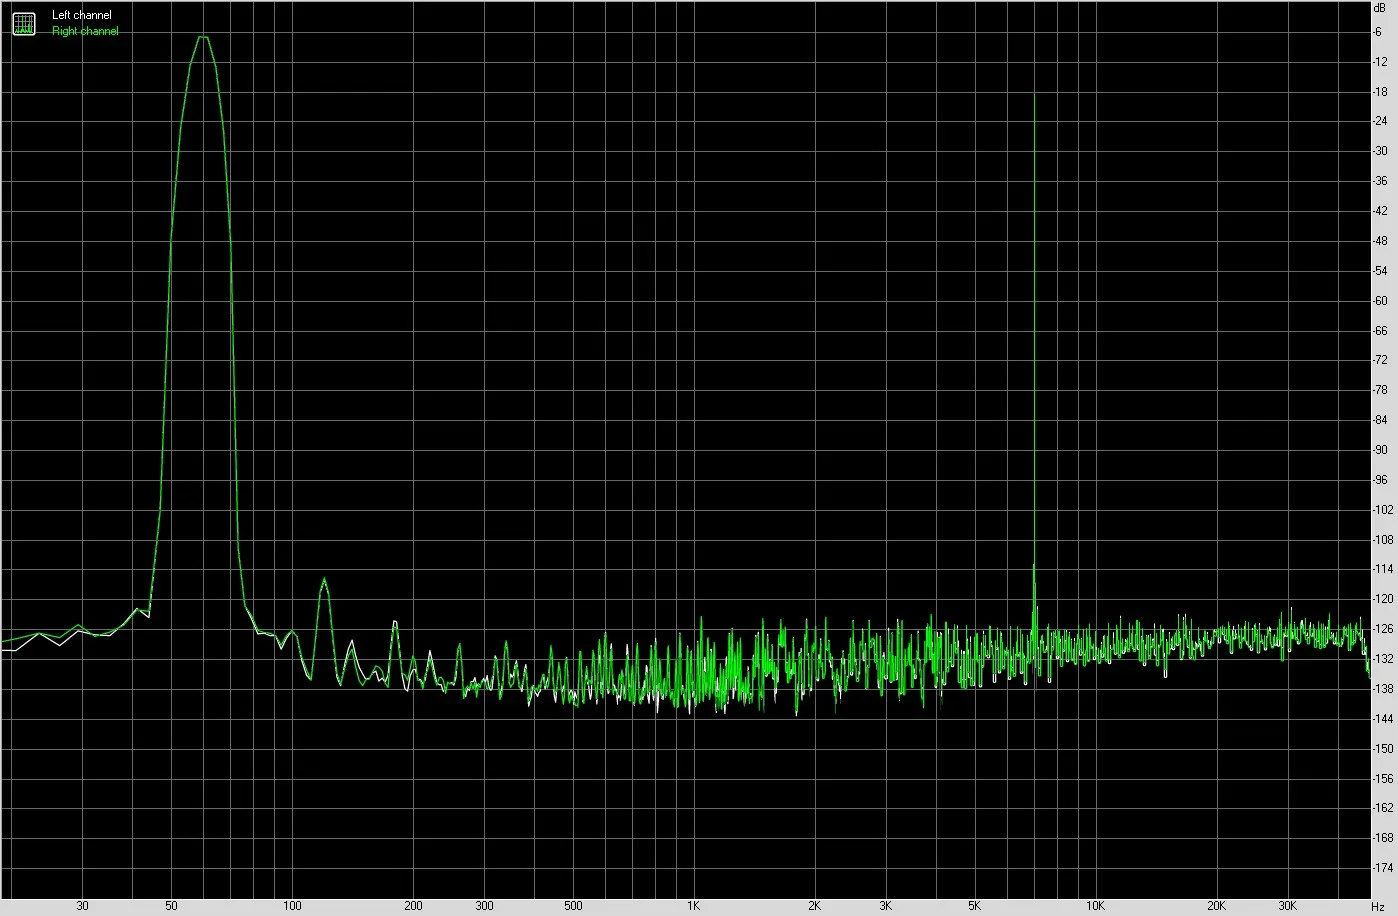Click the 20K frequency axis label
The image size is (1398, 916).
click(x=1216, y=906)
